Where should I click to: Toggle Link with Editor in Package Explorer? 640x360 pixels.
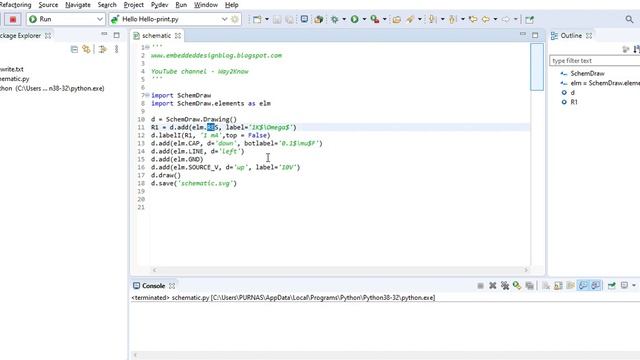(86, 49)
